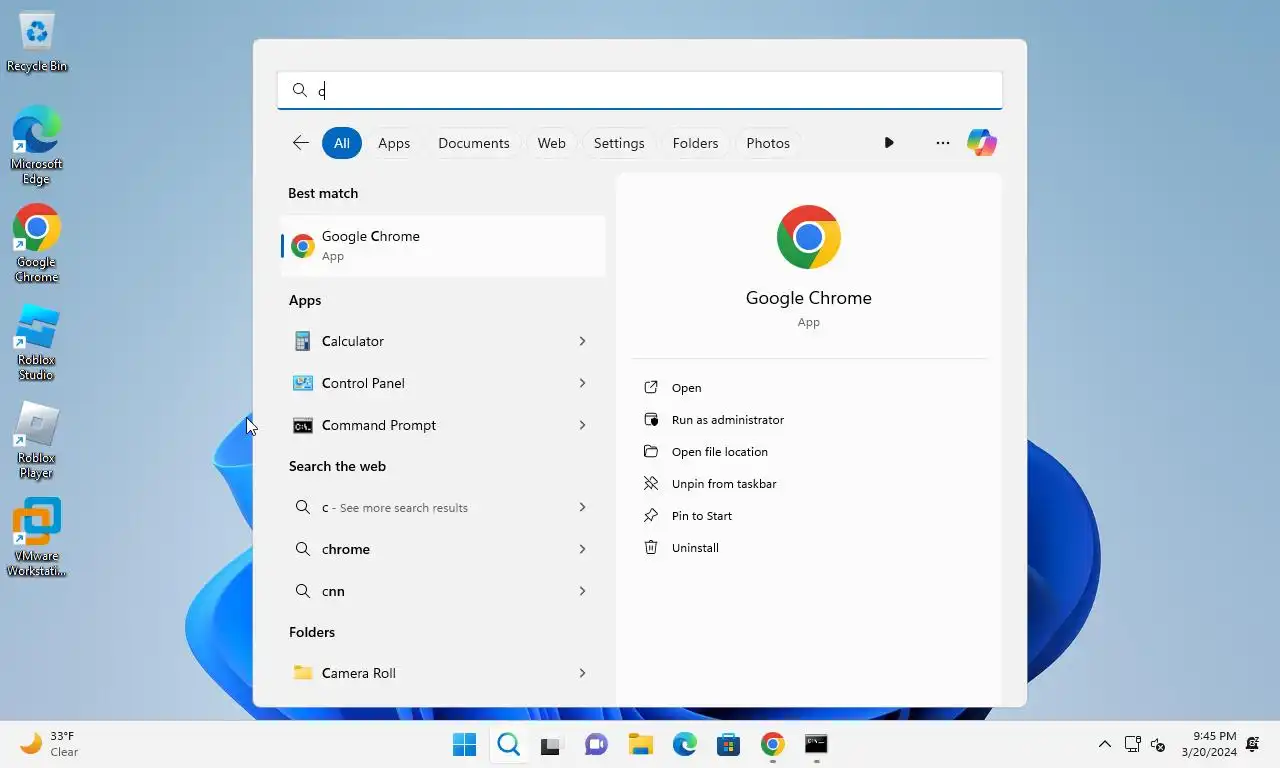1280x768 pixels.
Task: Choose Open file location
Action: (x=705, y=452)
